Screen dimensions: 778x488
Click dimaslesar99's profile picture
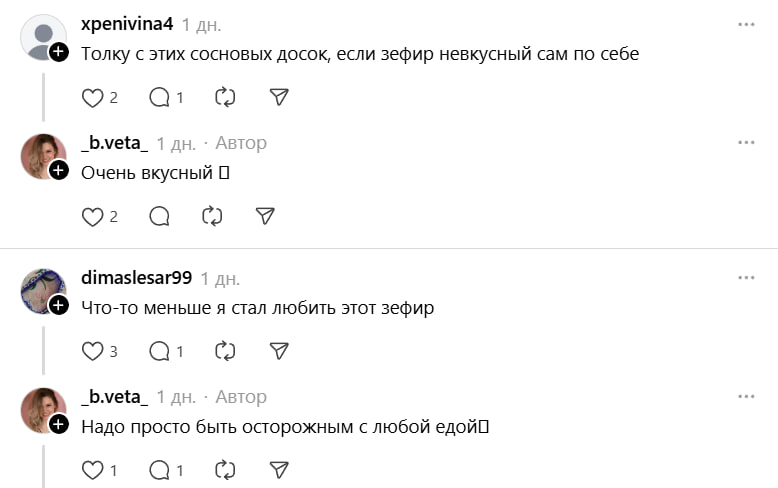[43, 291]
